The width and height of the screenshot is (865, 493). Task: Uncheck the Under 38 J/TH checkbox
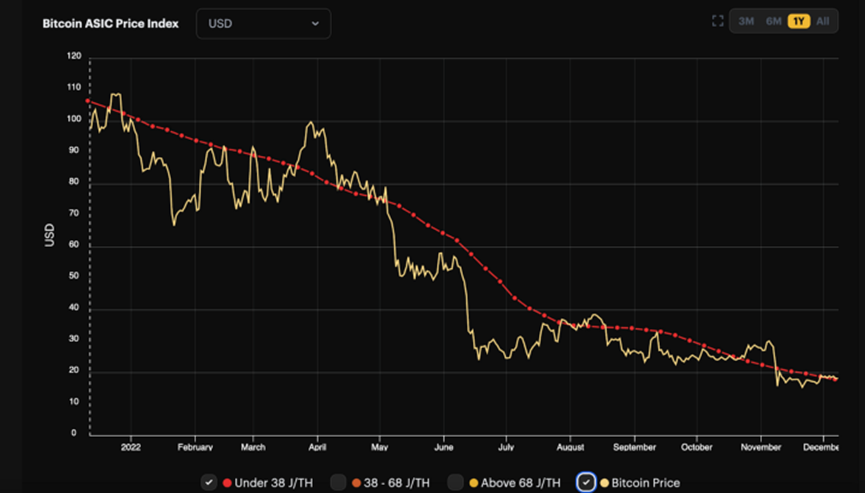(208, 483)
